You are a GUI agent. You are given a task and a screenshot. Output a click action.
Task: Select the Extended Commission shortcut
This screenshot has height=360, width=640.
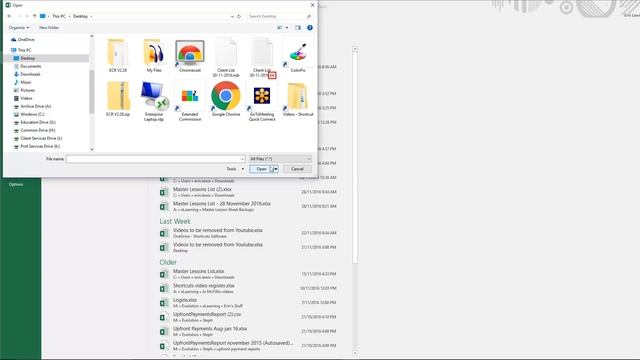pos(190,101)
